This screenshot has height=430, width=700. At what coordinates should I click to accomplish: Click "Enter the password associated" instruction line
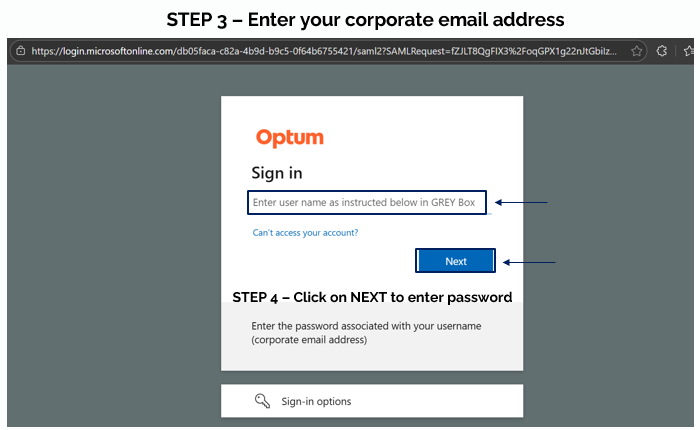(366, 326)
